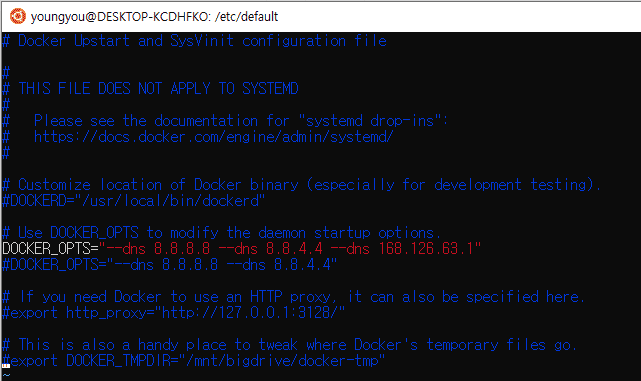The width and height of the screenshot is (641, 381).
Task: Click the first line Docker Upstart comment
Action: tap(194, 40)
